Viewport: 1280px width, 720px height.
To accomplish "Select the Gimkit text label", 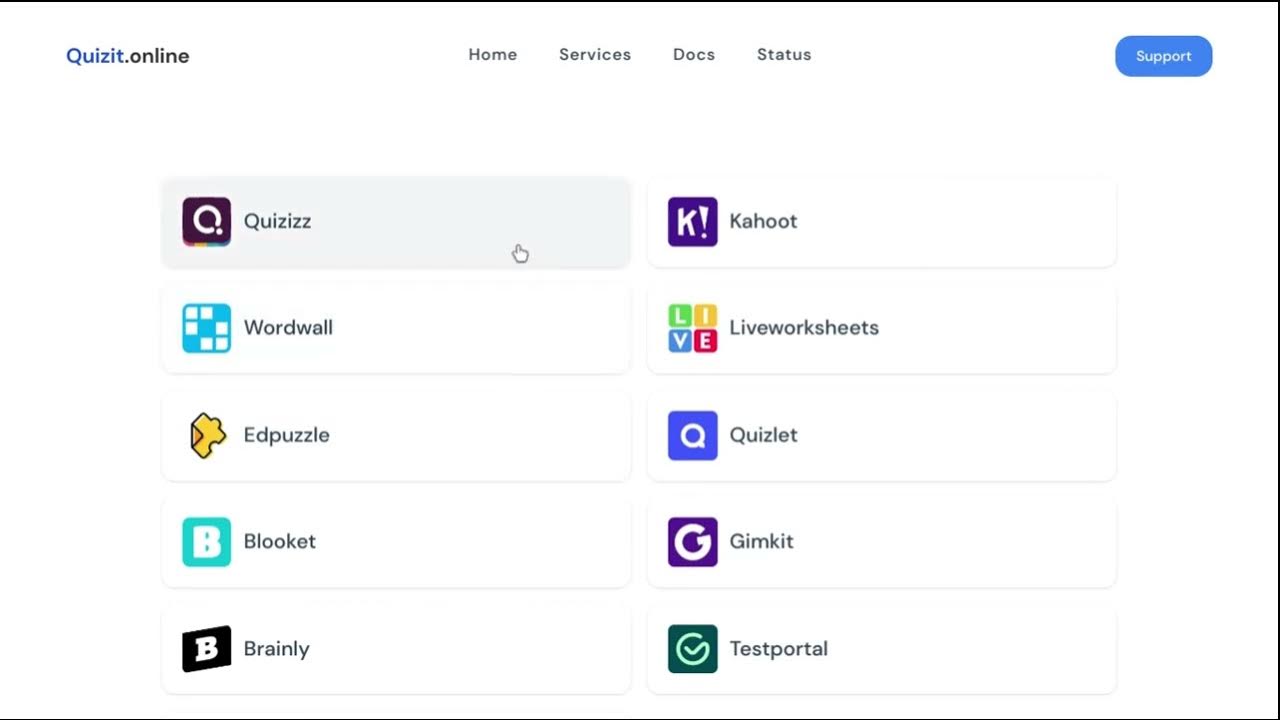I will (x=761, y=541).
